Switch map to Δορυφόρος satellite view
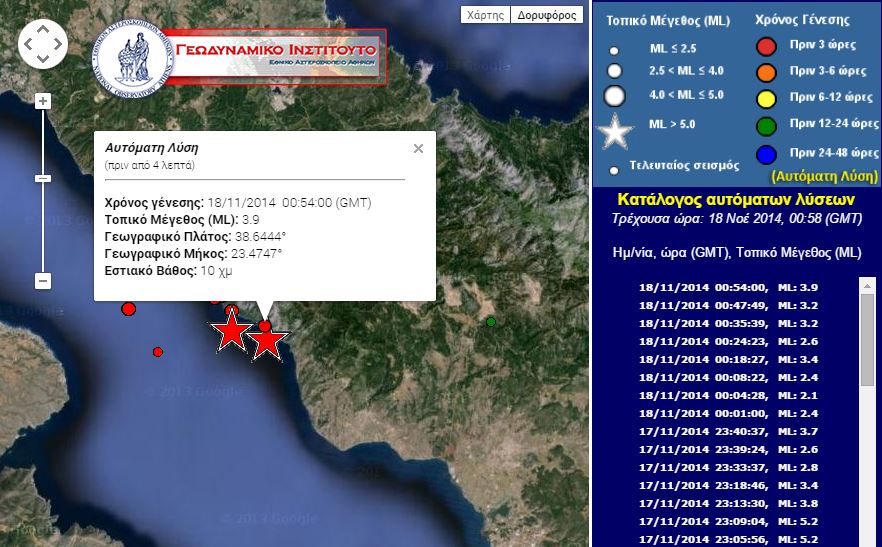Viewport: 882px width, 547px height. [548, 15]
